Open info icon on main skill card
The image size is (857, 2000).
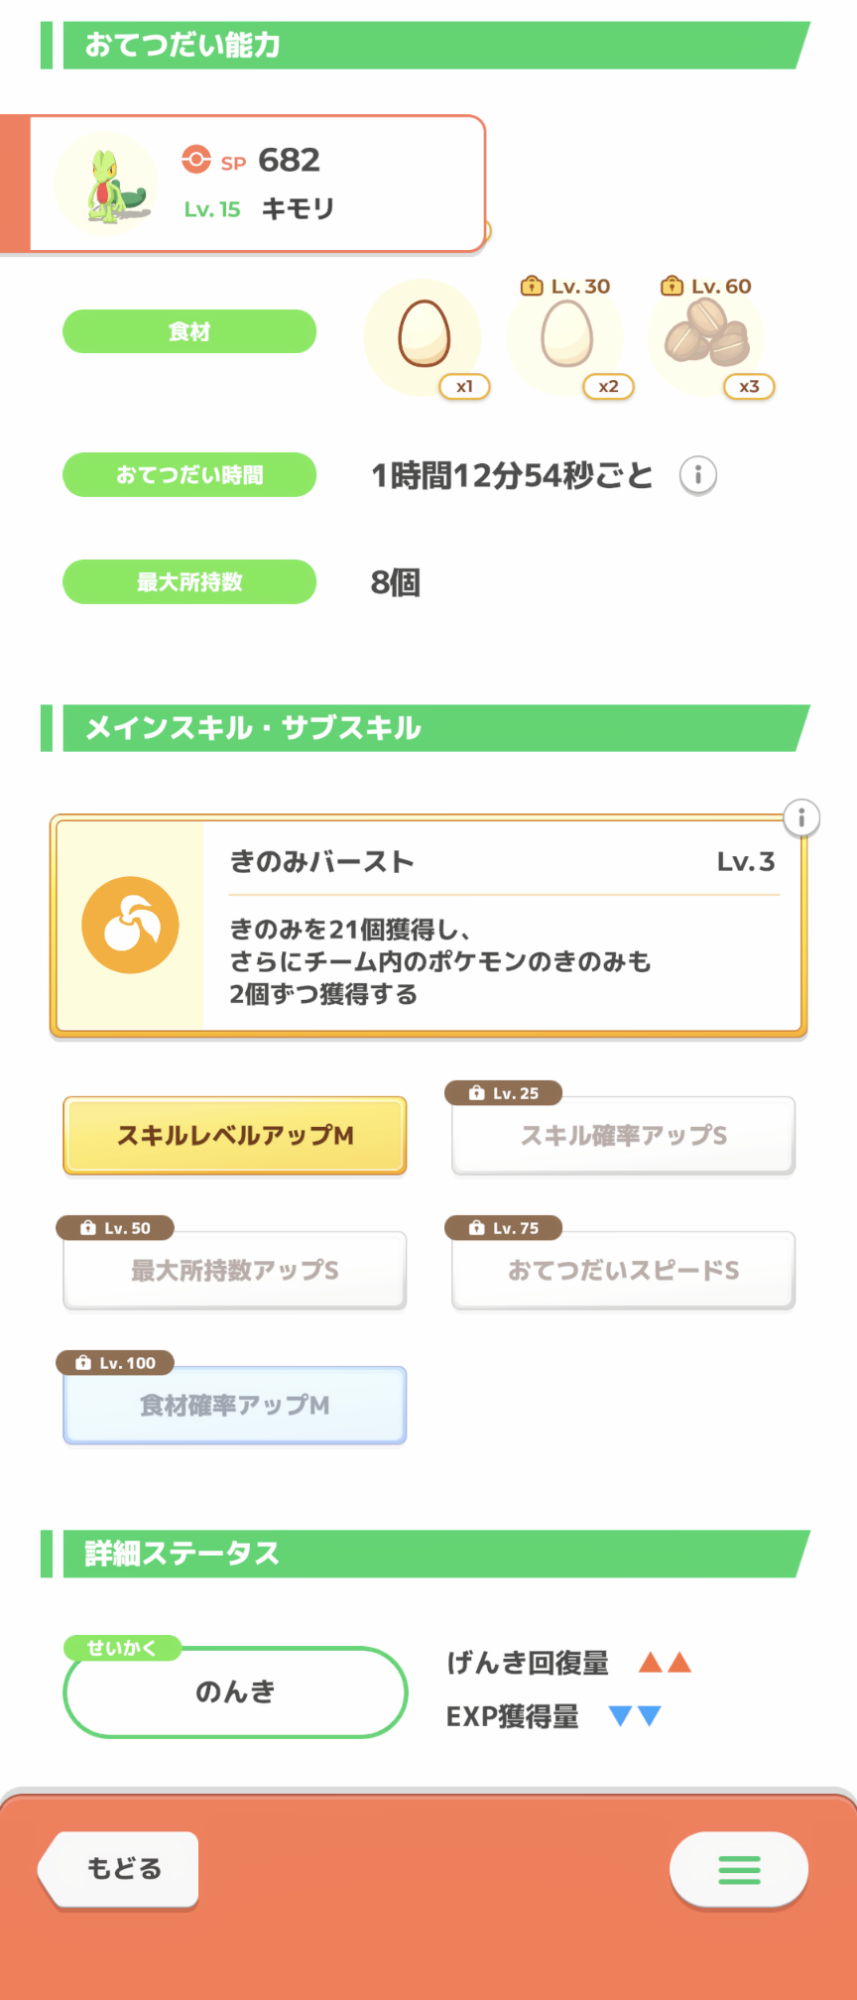pos(801,818)
